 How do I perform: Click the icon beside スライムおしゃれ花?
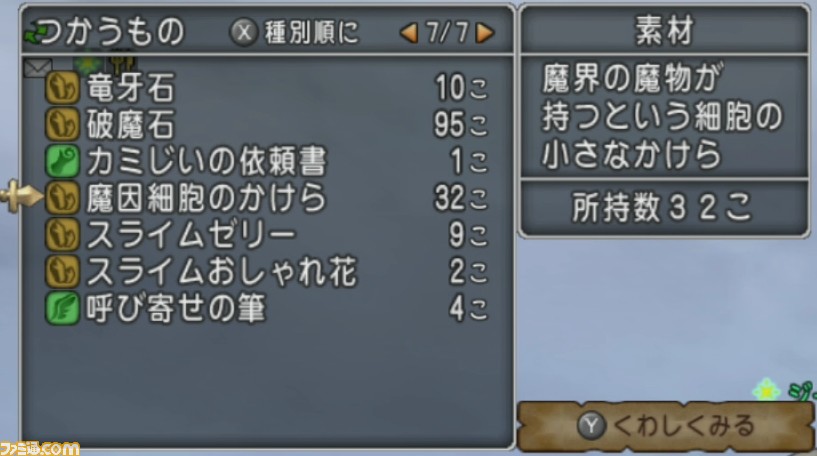(x=62, y=272)
